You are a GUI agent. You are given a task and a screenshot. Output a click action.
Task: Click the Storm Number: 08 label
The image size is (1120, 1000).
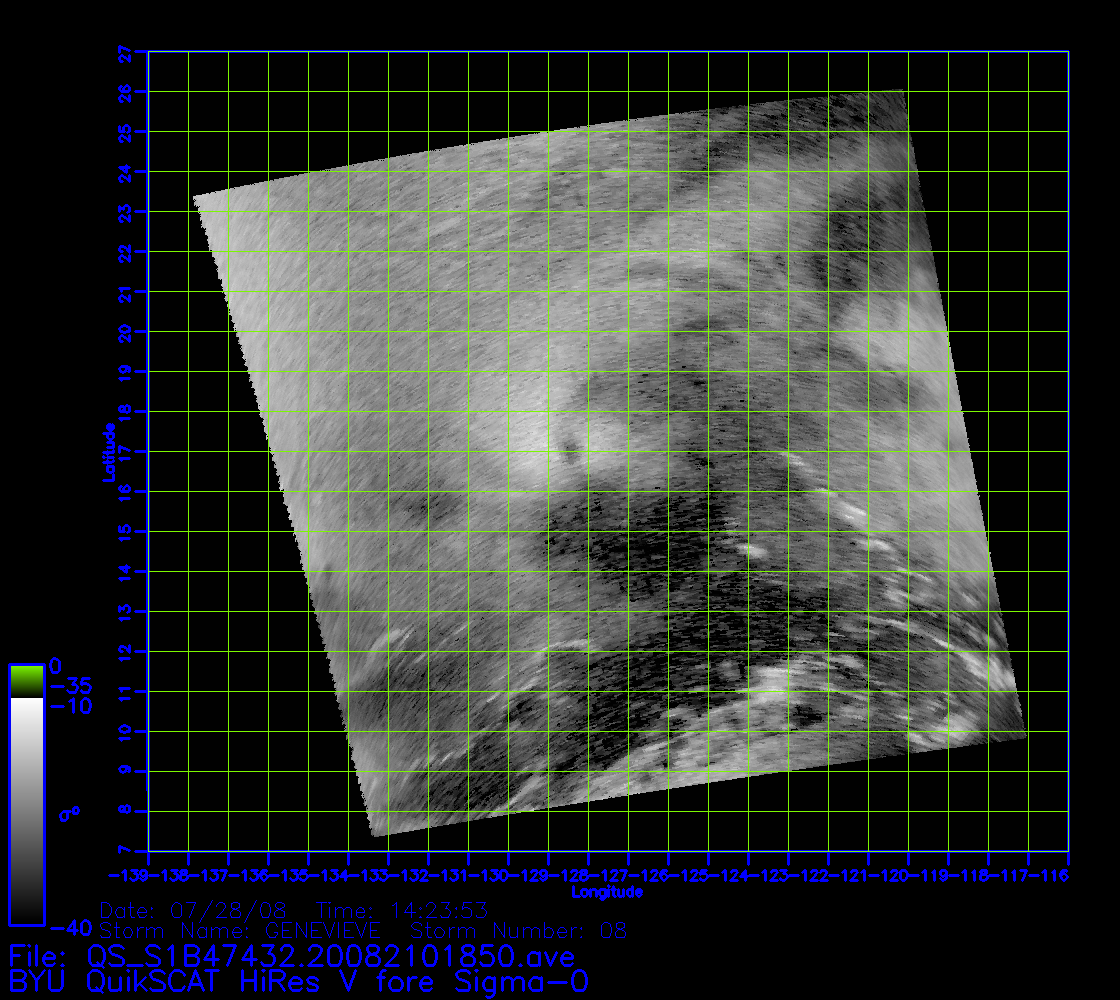[x=526, y=931]
